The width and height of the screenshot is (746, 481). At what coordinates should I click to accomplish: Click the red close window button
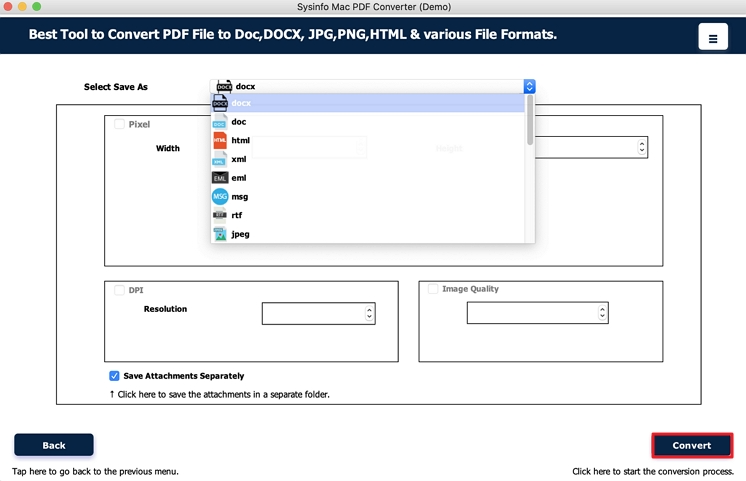pos(8,7)
